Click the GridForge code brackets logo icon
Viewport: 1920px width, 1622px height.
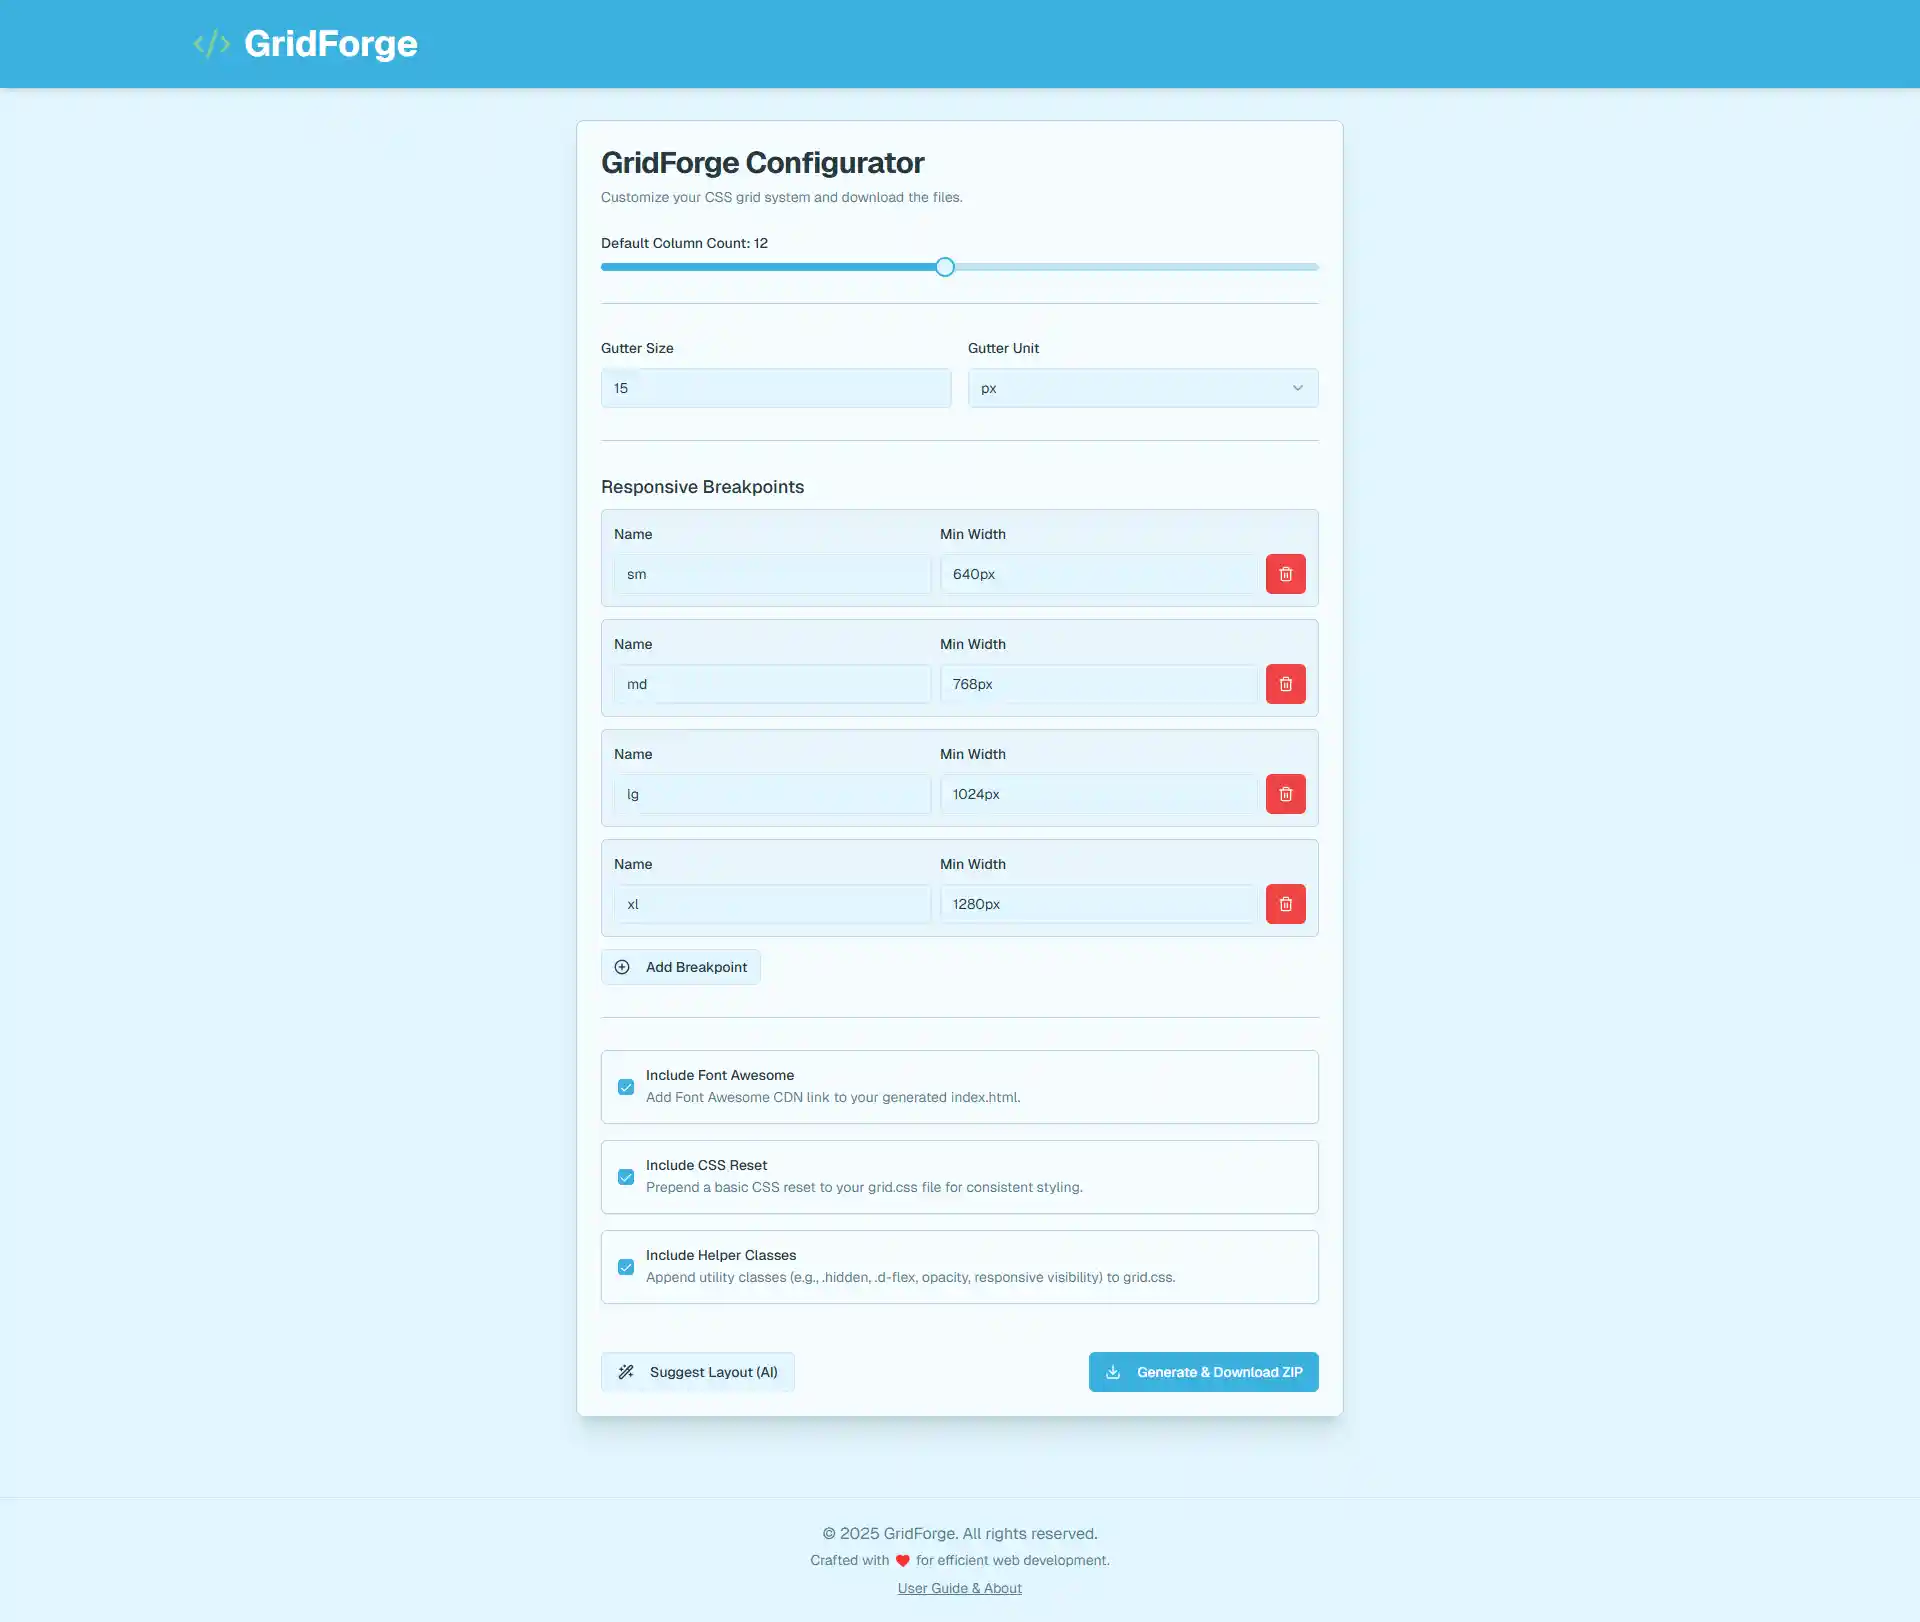pyautogui.click(x=211, y=44)
